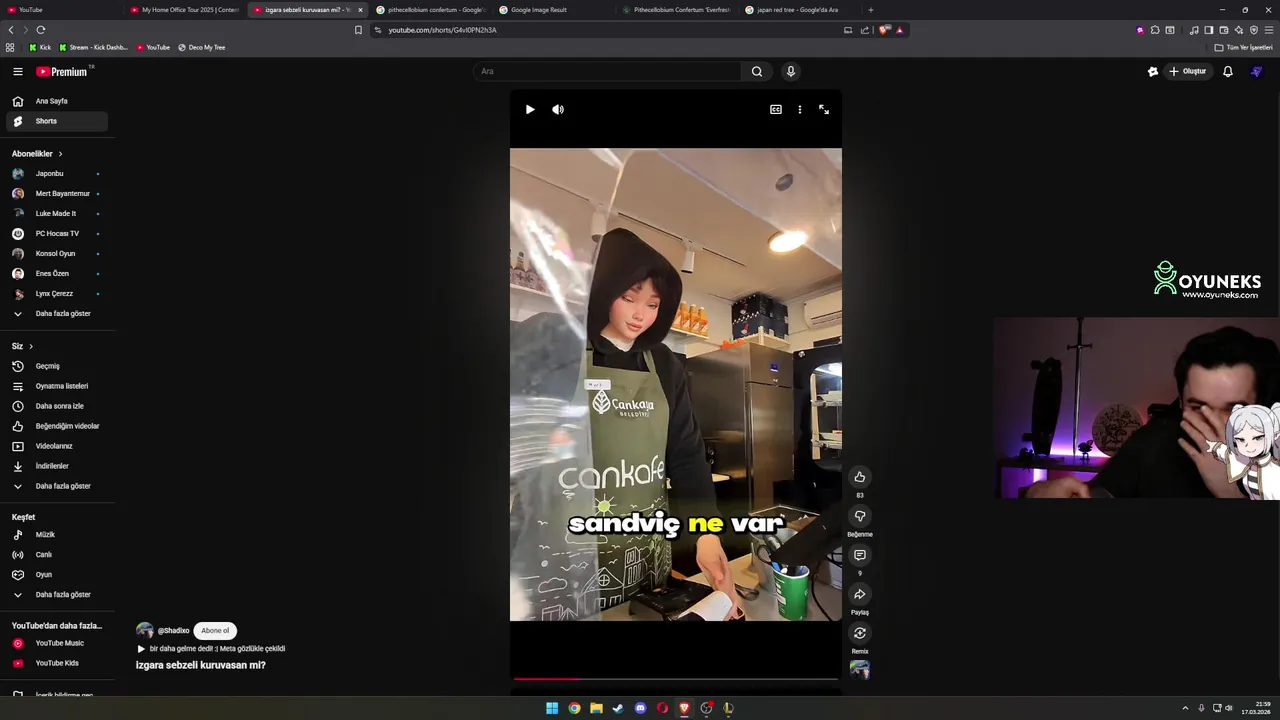
Task: Enter fullscreen for the Short
Action: 824,109
